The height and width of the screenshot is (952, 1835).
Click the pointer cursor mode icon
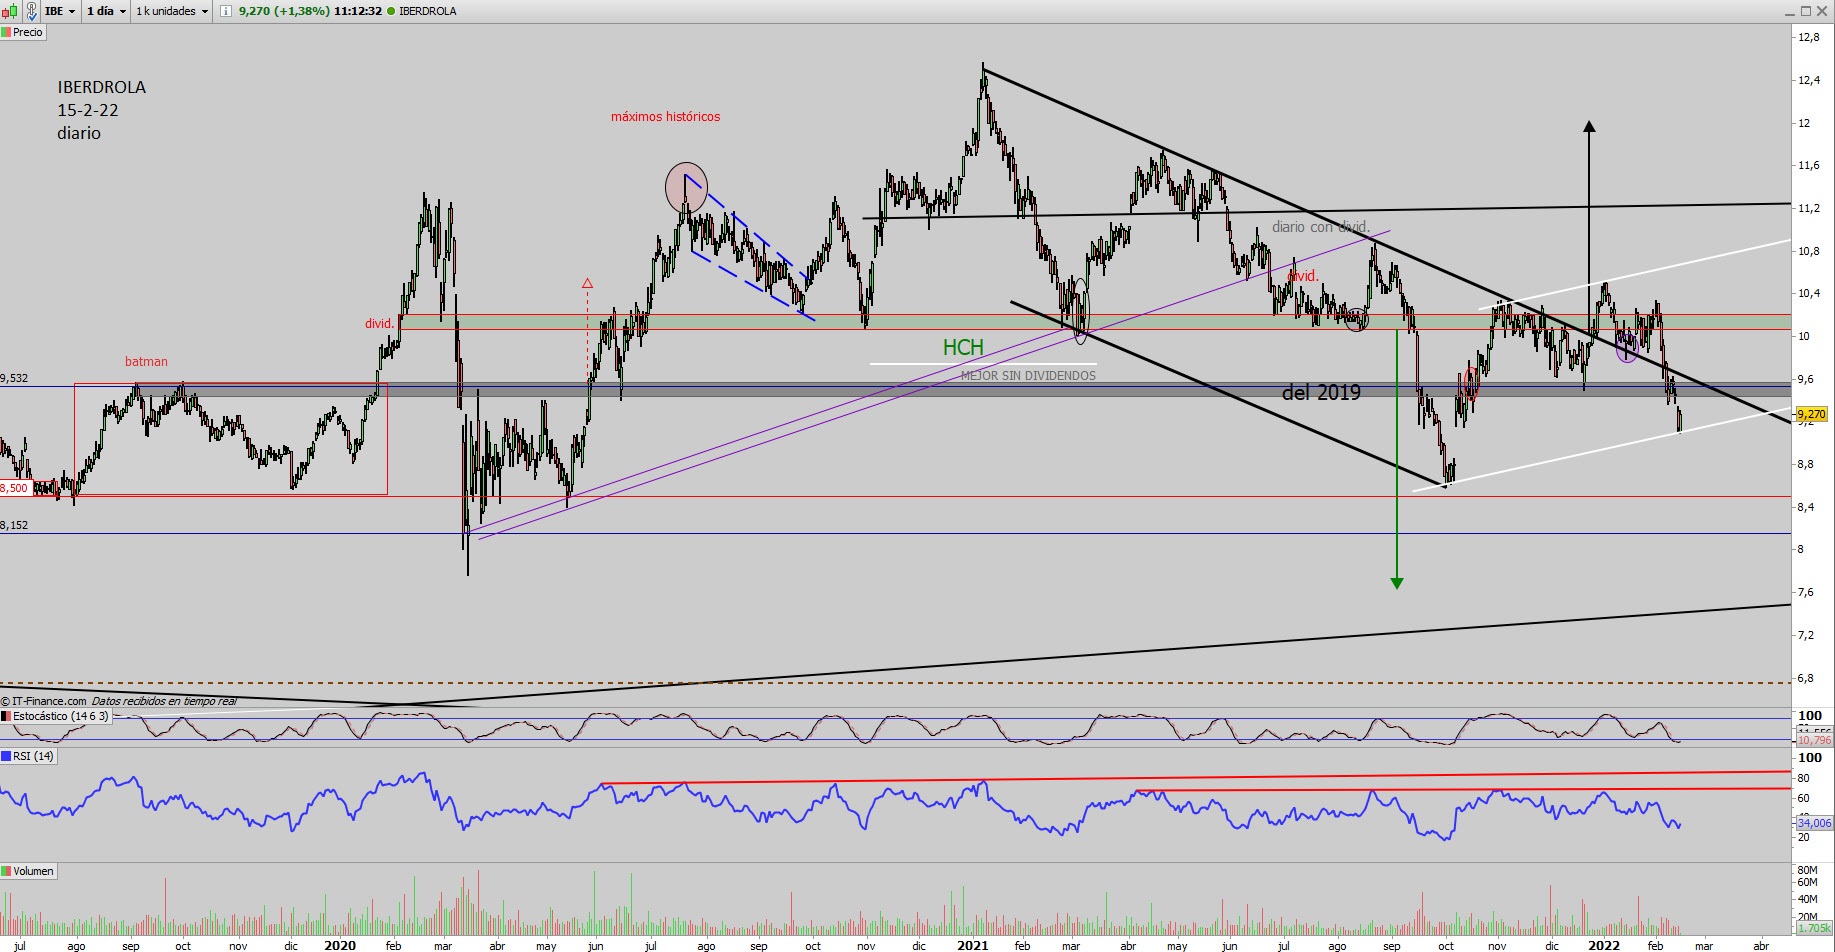[x=31, y=11]
